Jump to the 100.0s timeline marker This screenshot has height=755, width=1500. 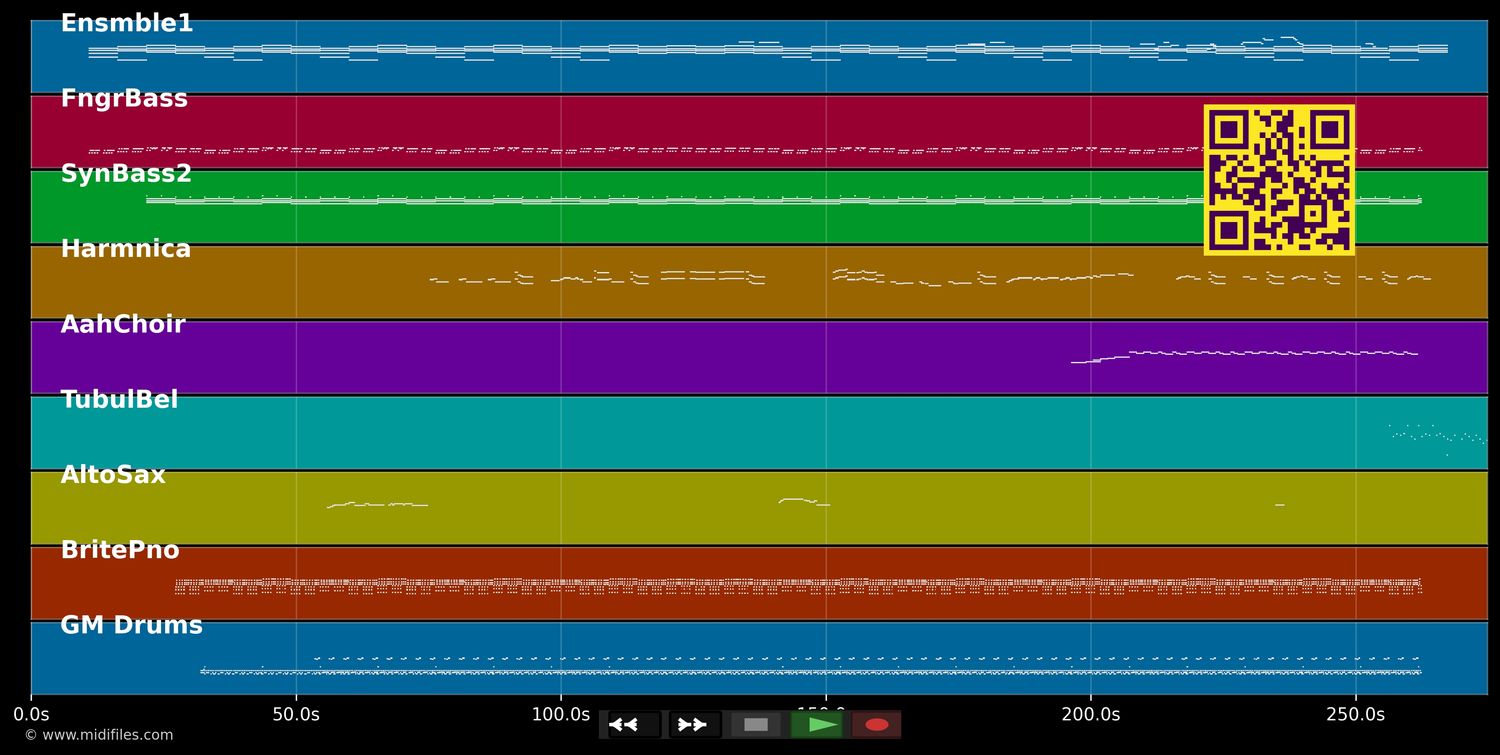tap(561, 715)
